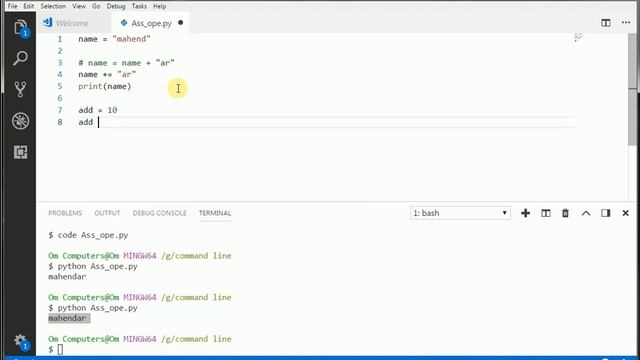
Task: Split the editor to the side
Action: 606,23
